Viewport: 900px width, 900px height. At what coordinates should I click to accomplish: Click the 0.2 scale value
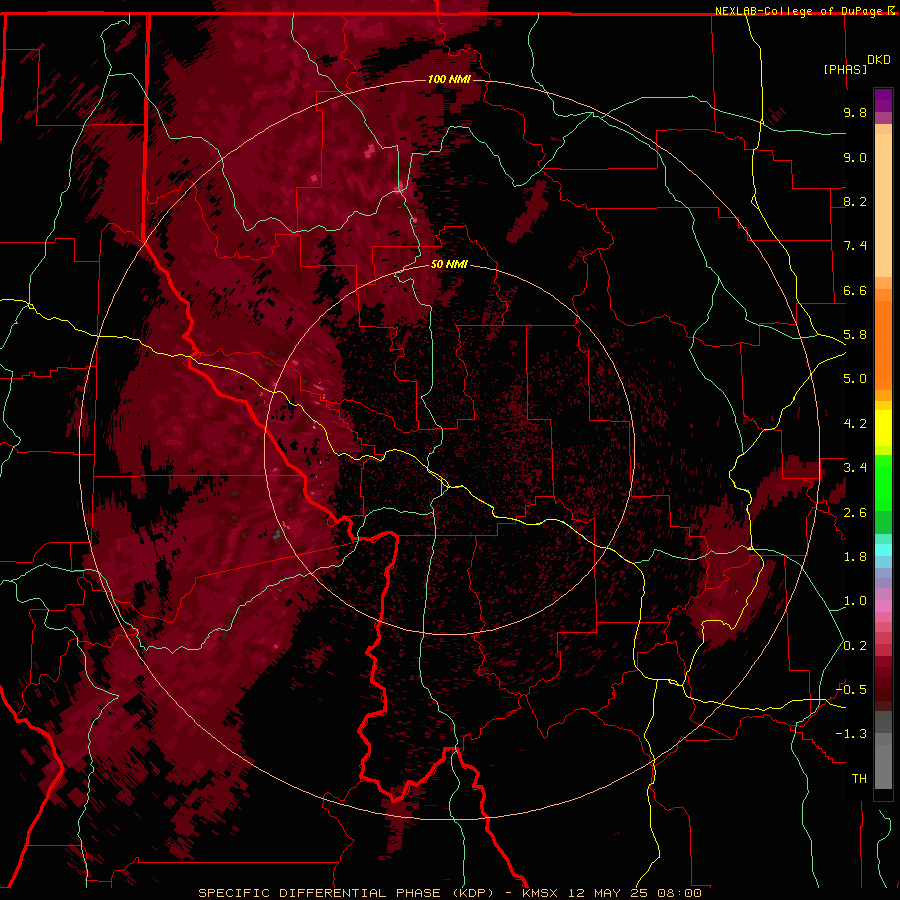pos(855,646)
